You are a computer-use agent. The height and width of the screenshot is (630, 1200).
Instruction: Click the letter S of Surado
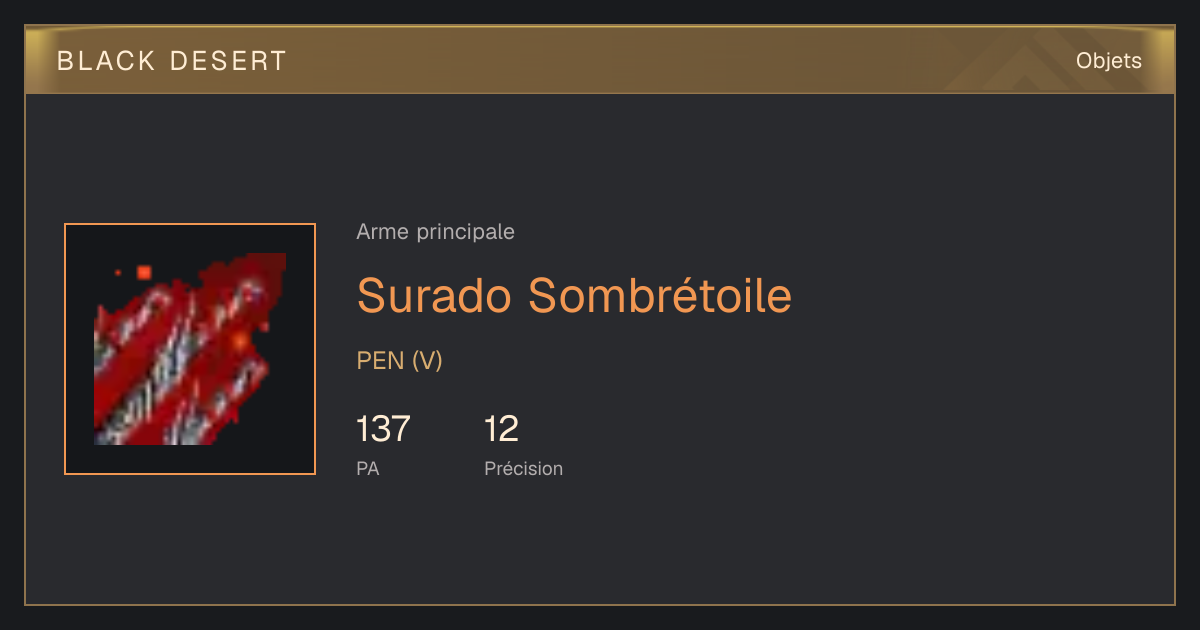point(371,295)
